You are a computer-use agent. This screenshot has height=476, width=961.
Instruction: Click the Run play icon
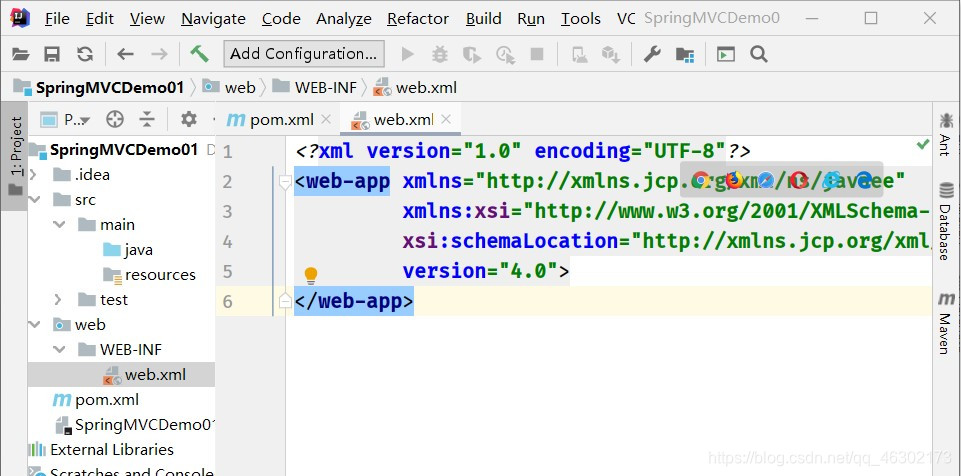click(408, 55)
